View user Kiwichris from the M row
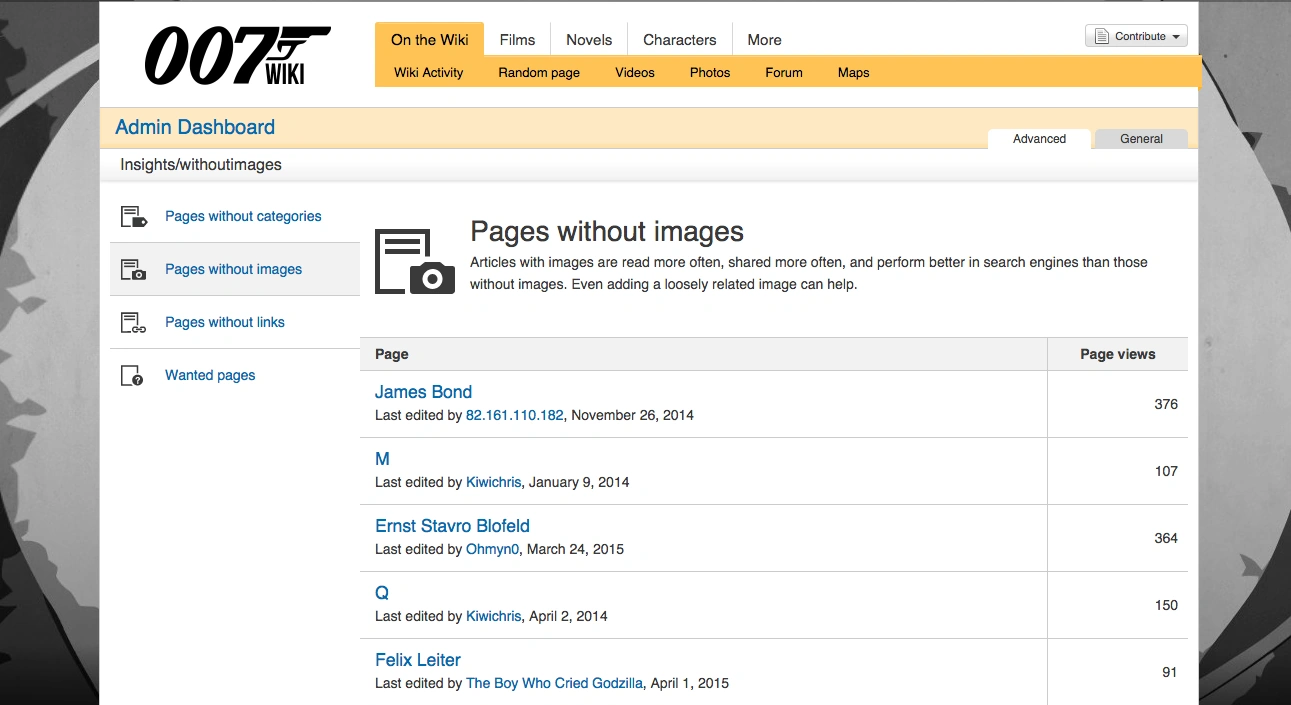This screenshot has height=705, width=1291. coord(493,482)
